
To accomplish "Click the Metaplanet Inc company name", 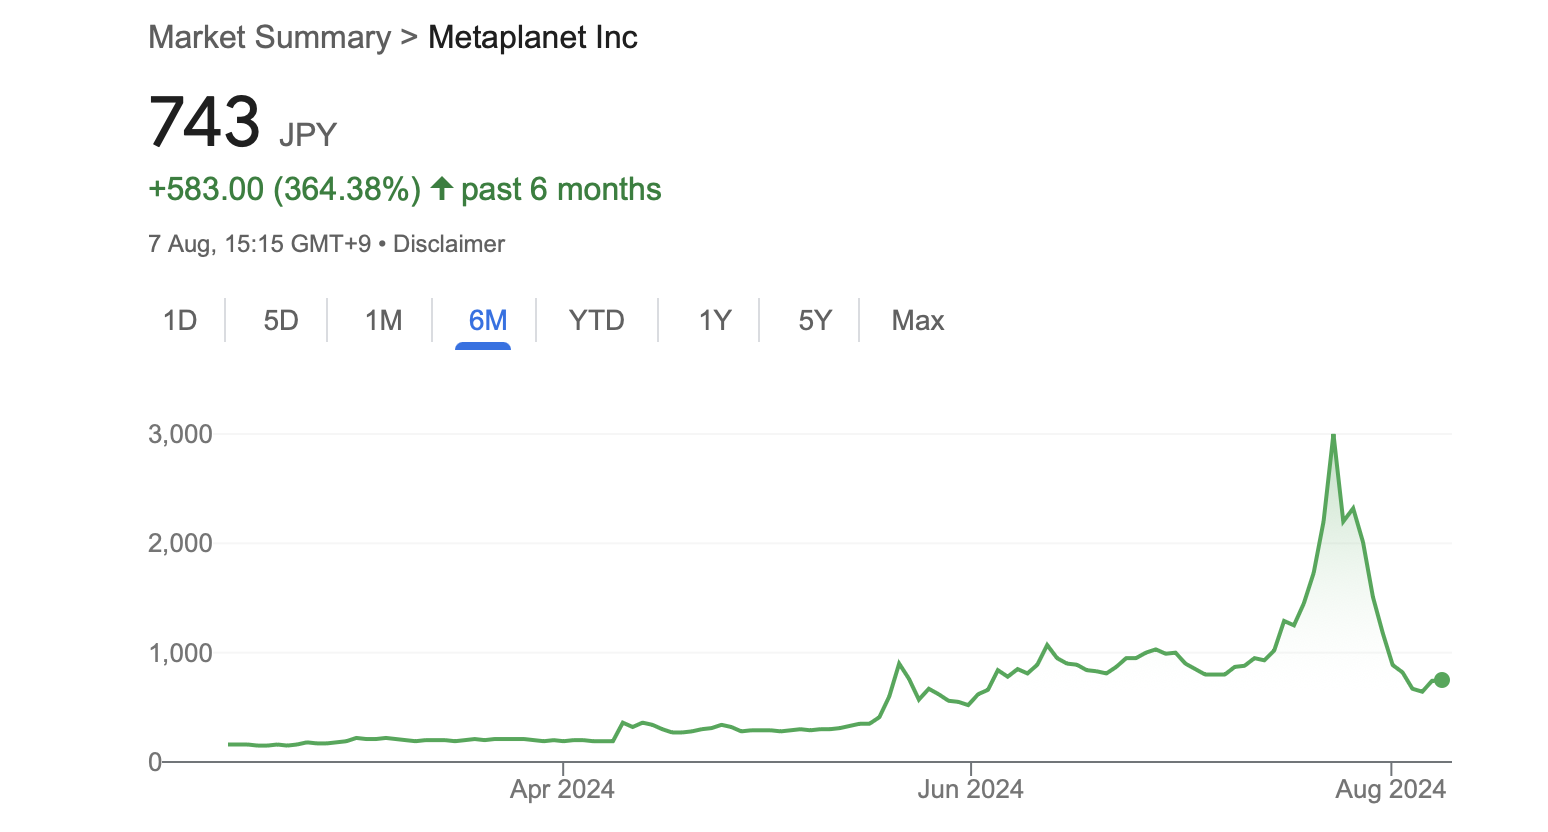I will (533, 37).
